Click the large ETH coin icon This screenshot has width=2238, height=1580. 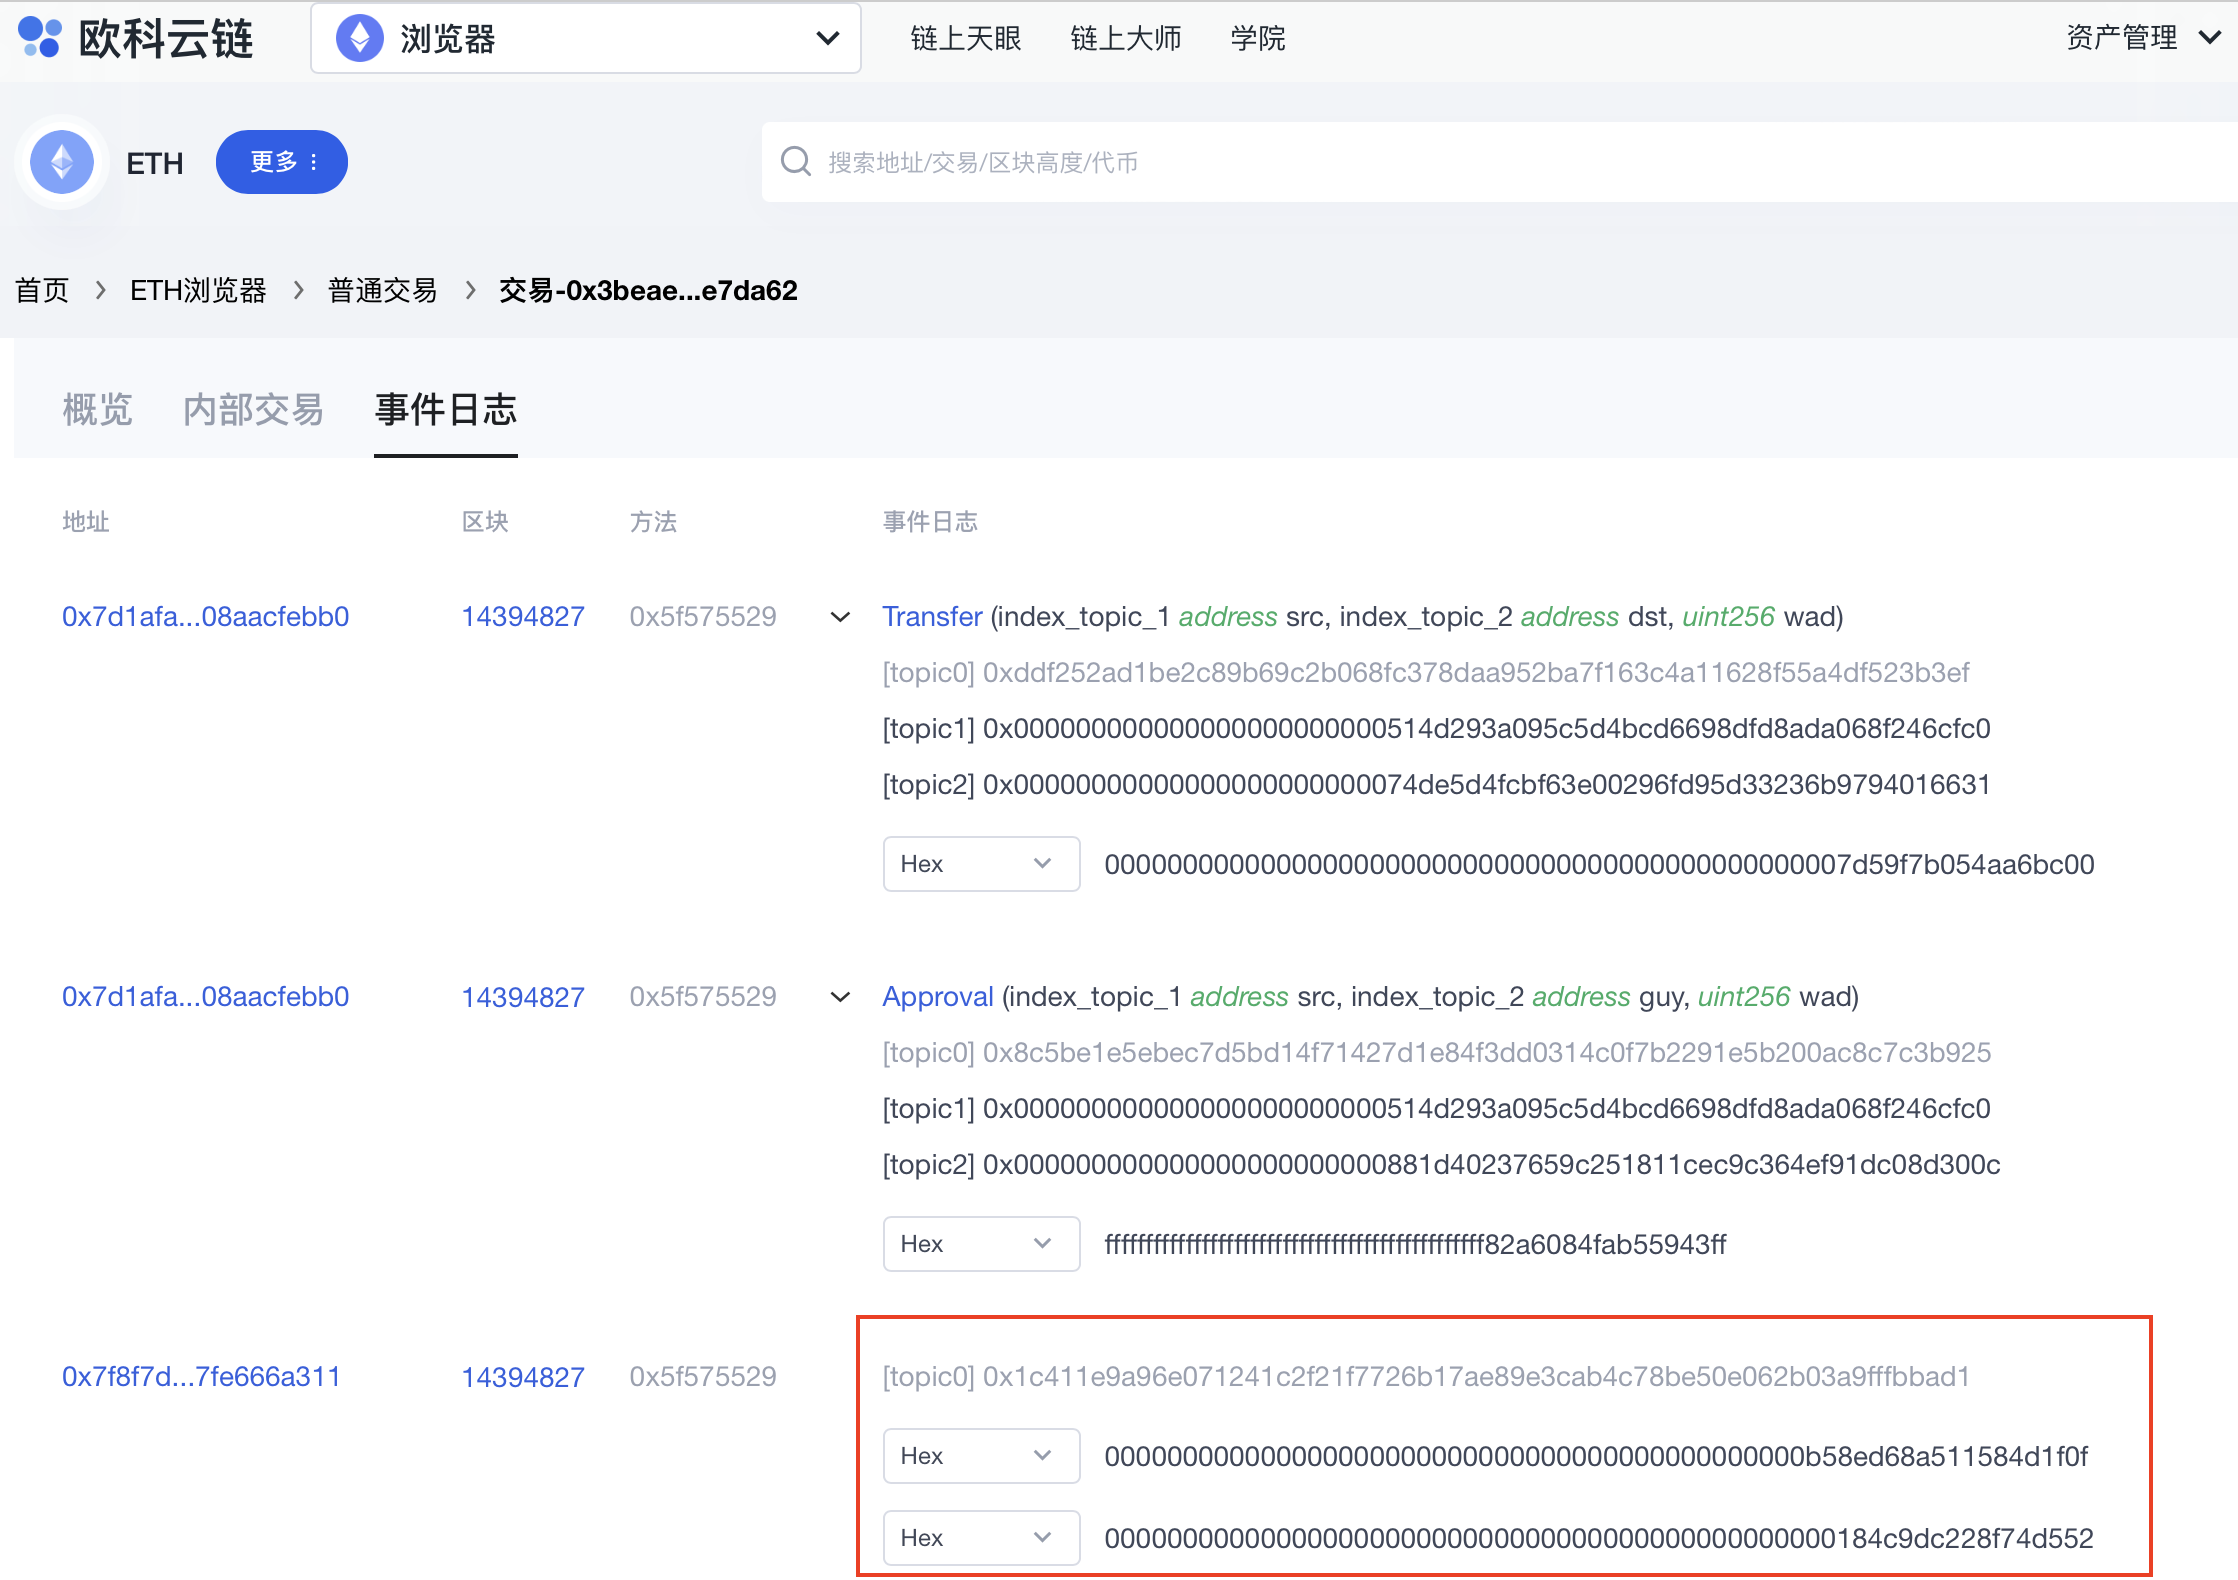62,162
